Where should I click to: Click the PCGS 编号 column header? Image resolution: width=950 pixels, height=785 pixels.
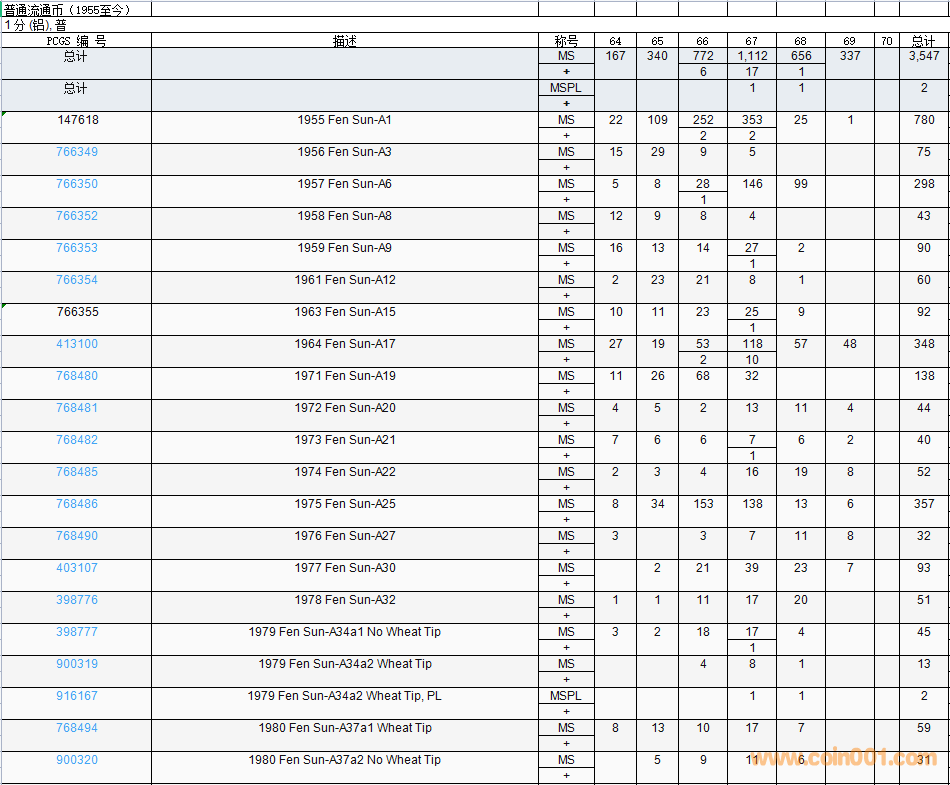coord(76,41)
